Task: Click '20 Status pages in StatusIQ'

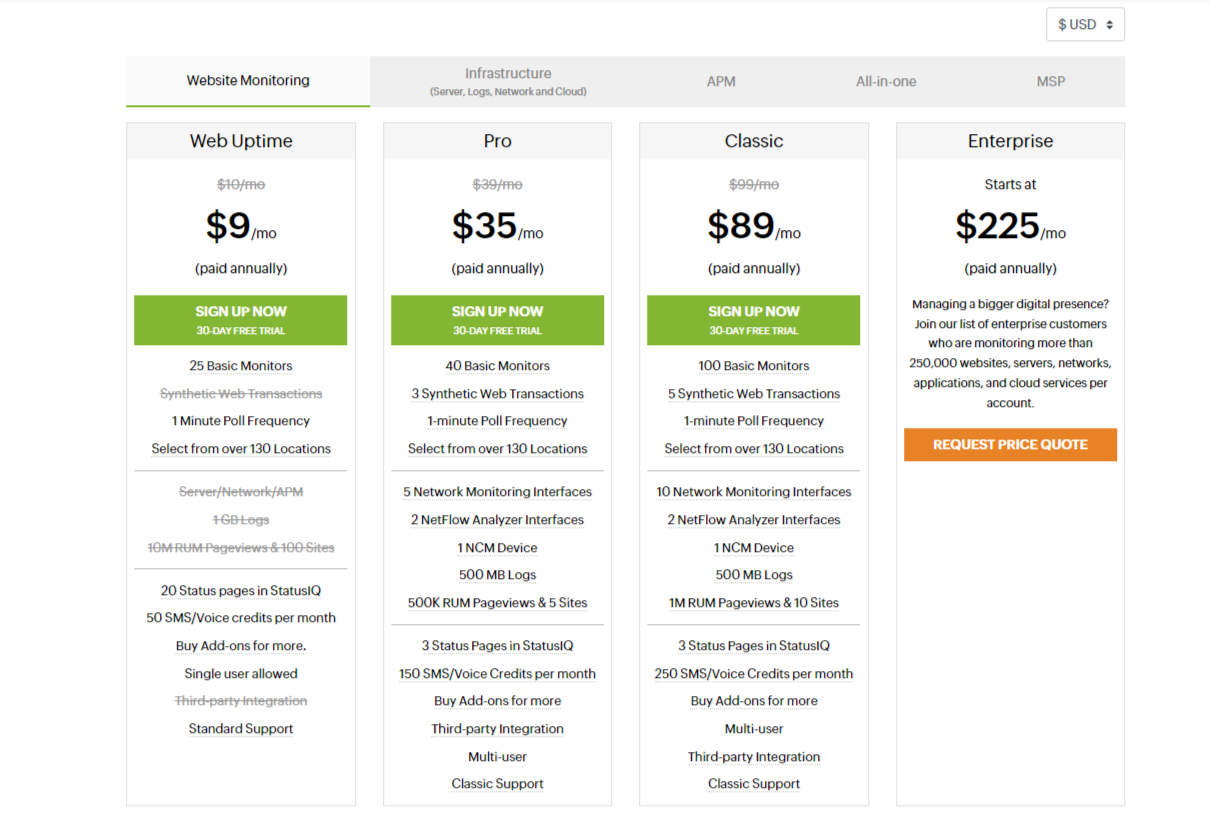Action: coord(241,591)
